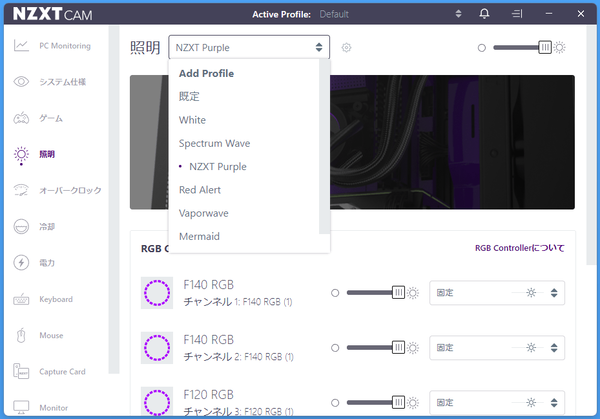Go to システム仕様 section label
This screenshot has width=600, height=419.
pyautogui.click(x=63, y=82)
